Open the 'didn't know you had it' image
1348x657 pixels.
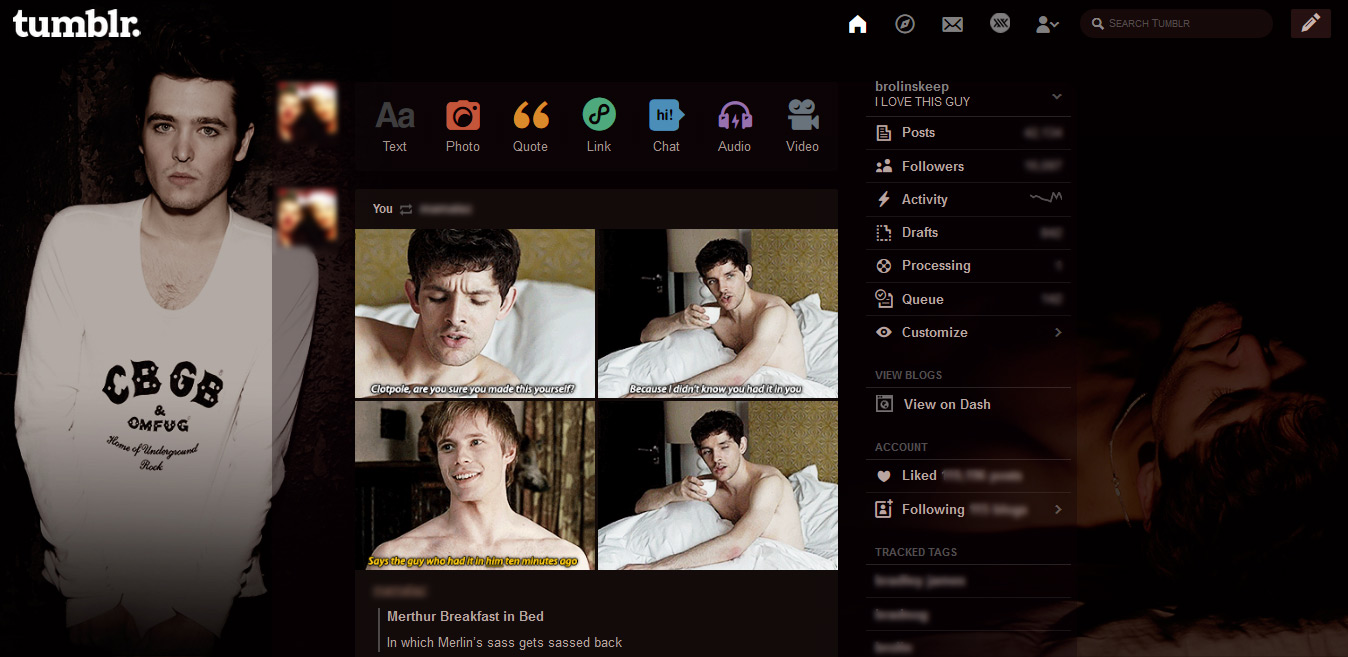pos(718,313)
